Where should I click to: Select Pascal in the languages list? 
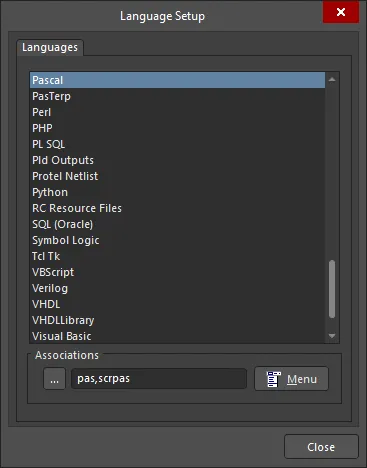click(177, 80)
